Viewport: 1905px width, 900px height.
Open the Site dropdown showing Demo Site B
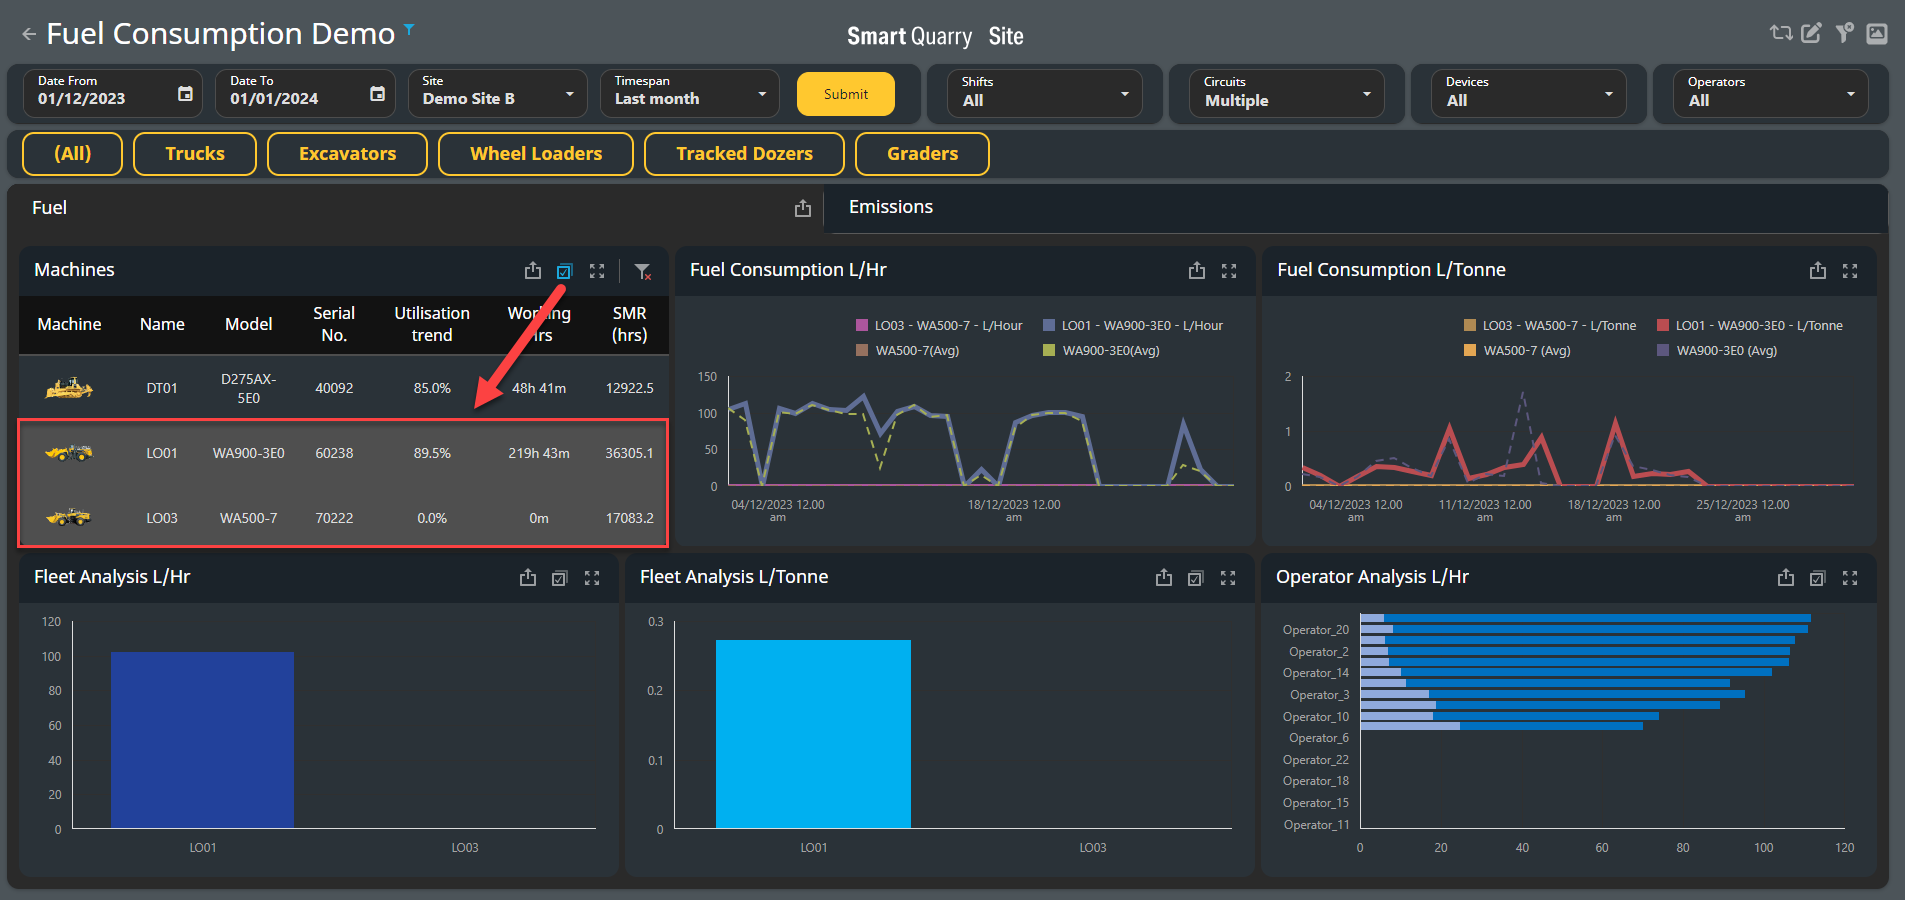click(498, 94)
